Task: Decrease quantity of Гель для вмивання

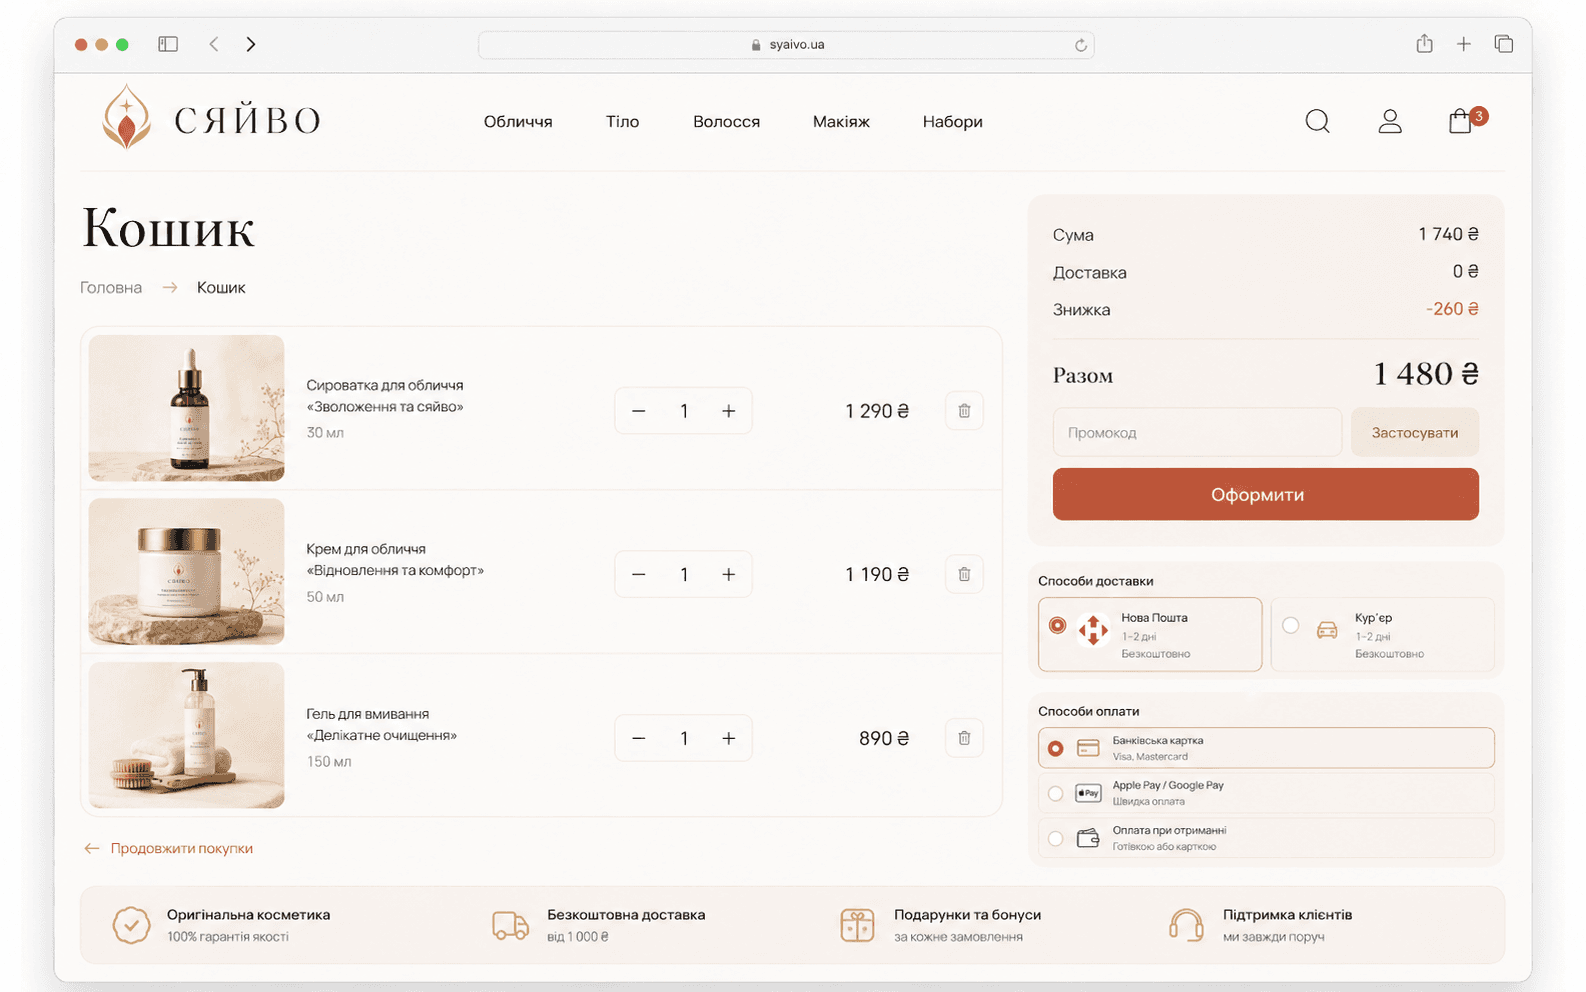Action: coord(639,738)
